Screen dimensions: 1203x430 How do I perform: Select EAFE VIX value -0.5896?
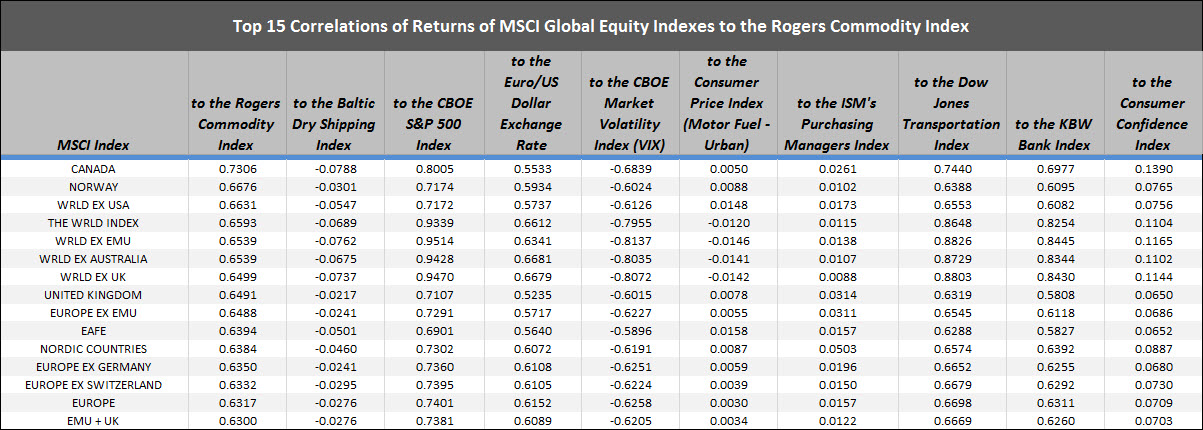click(x=631, y=331)
